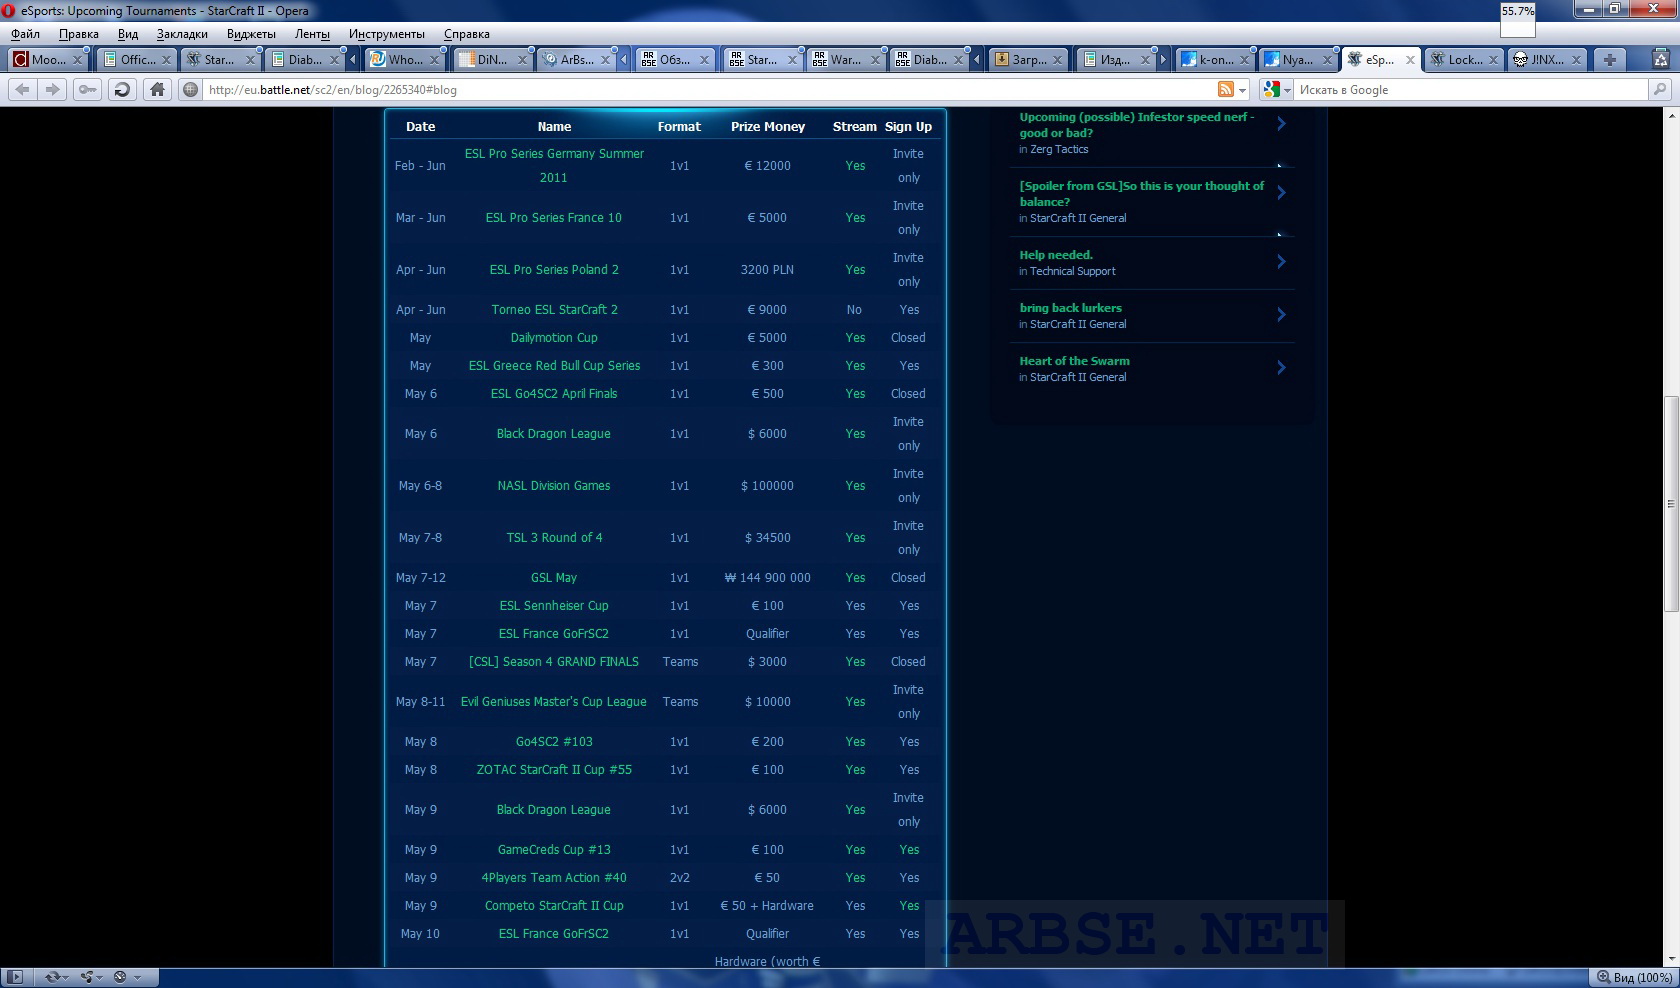Open bring back lurkers forum thread
This screenshot has height=988, width=1680.
1070,308
